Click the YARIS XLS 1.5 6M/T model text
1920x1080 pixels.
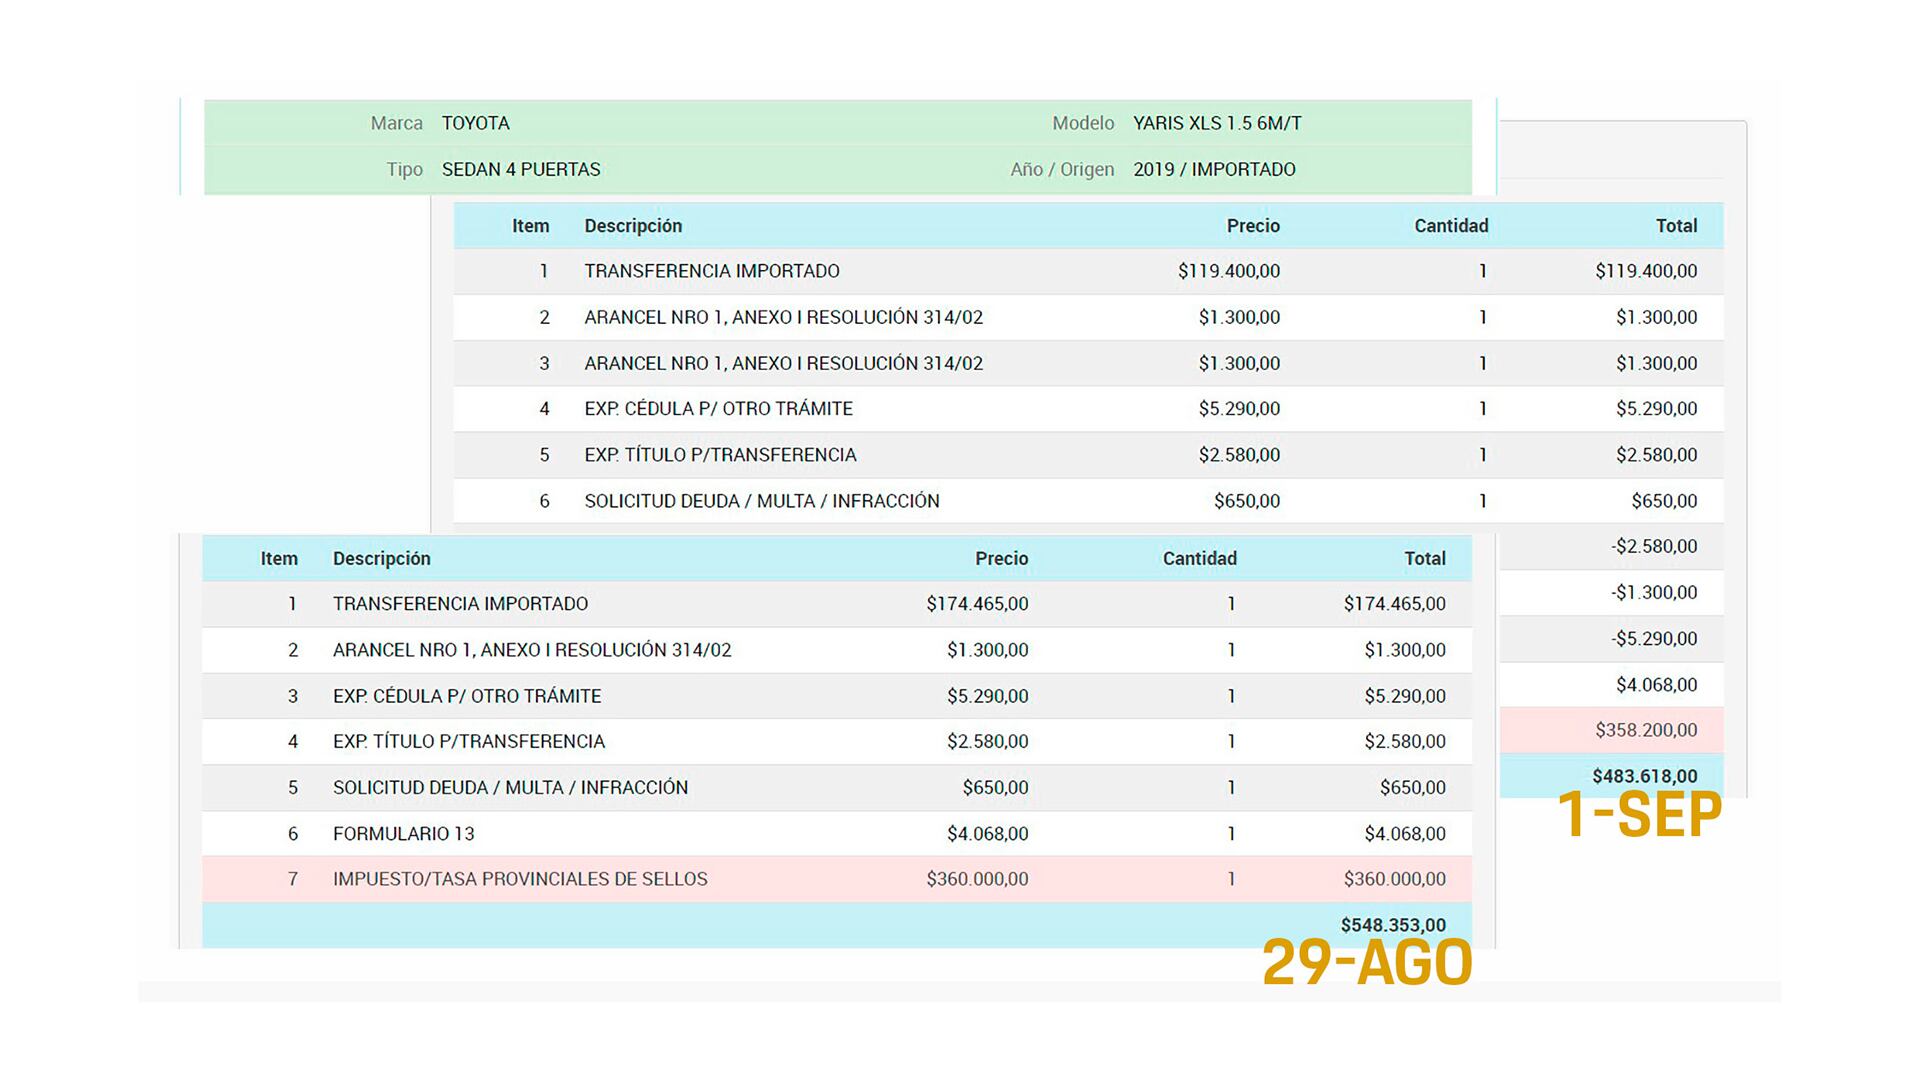pos(1216,123)
